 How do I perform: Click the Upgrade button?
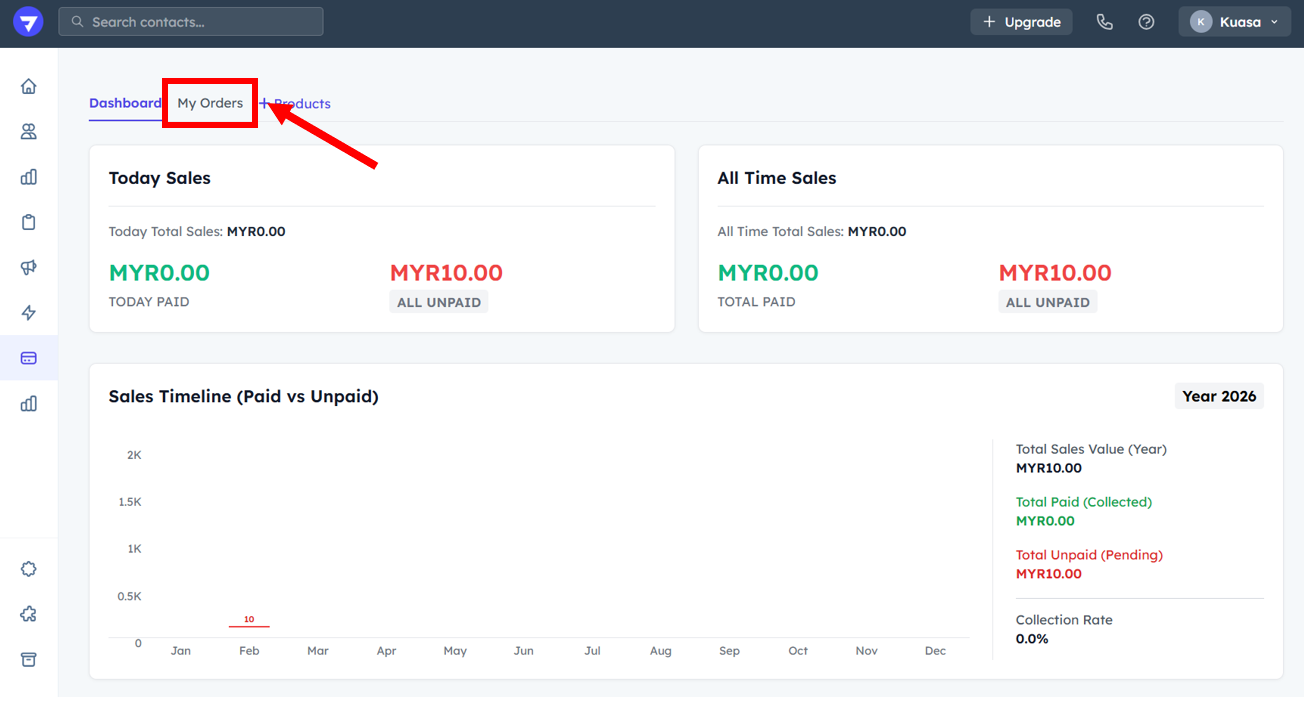click(x=1021, y=22)
